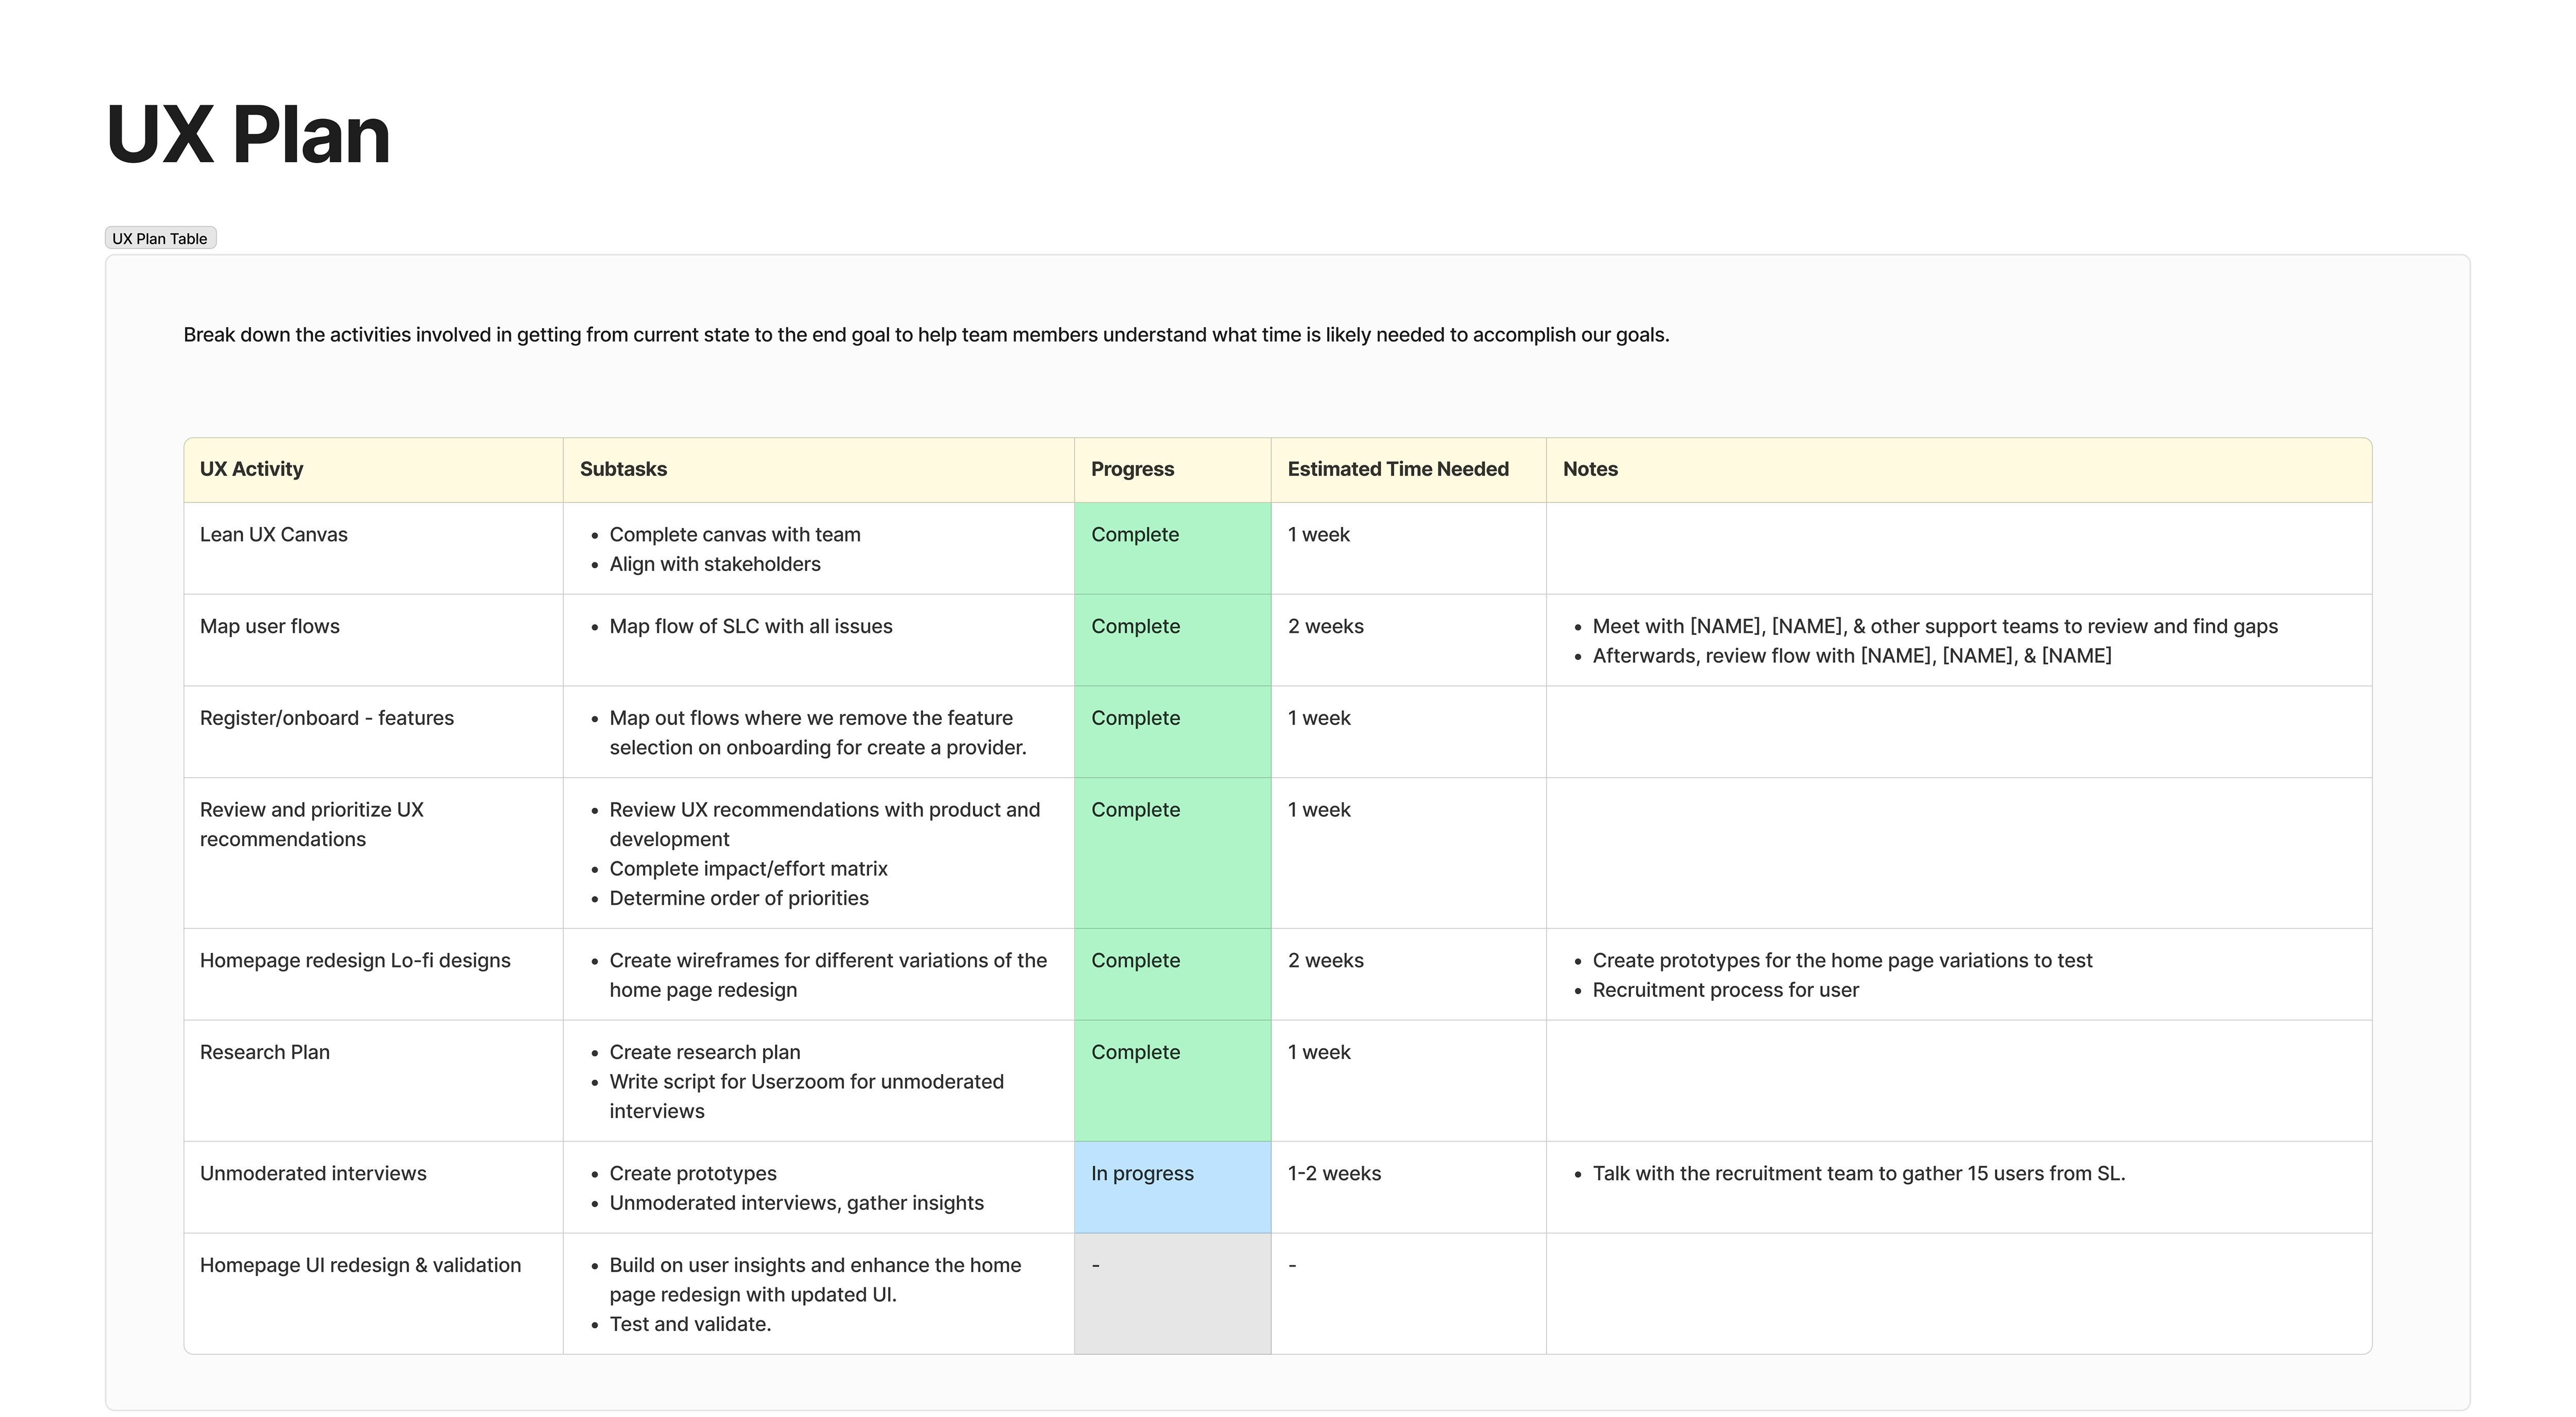2576x1417 pixels.
Task: Select the Complete cell for Research Plan
Action: tap(1134, 1051)
